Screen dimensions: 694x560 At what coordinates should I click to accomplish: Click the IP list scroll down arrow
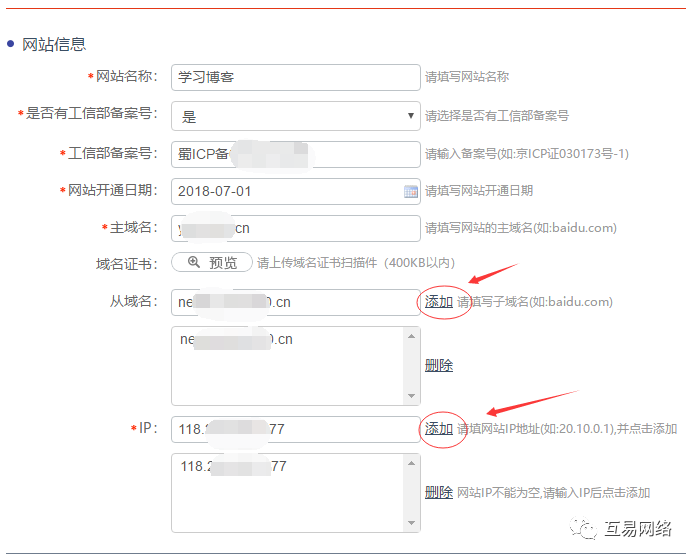(412, 523)
